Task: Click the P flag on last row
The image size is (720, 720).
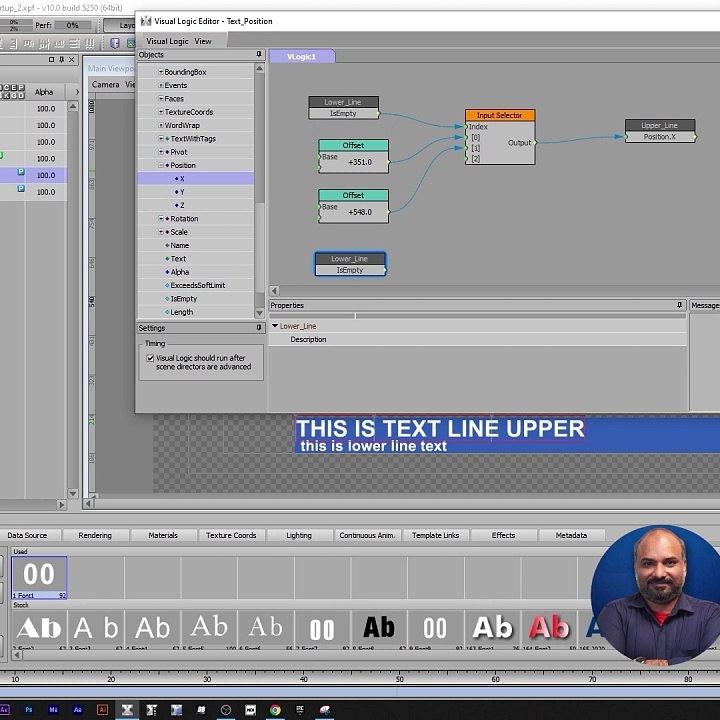Action: click(x=21, y=188)
